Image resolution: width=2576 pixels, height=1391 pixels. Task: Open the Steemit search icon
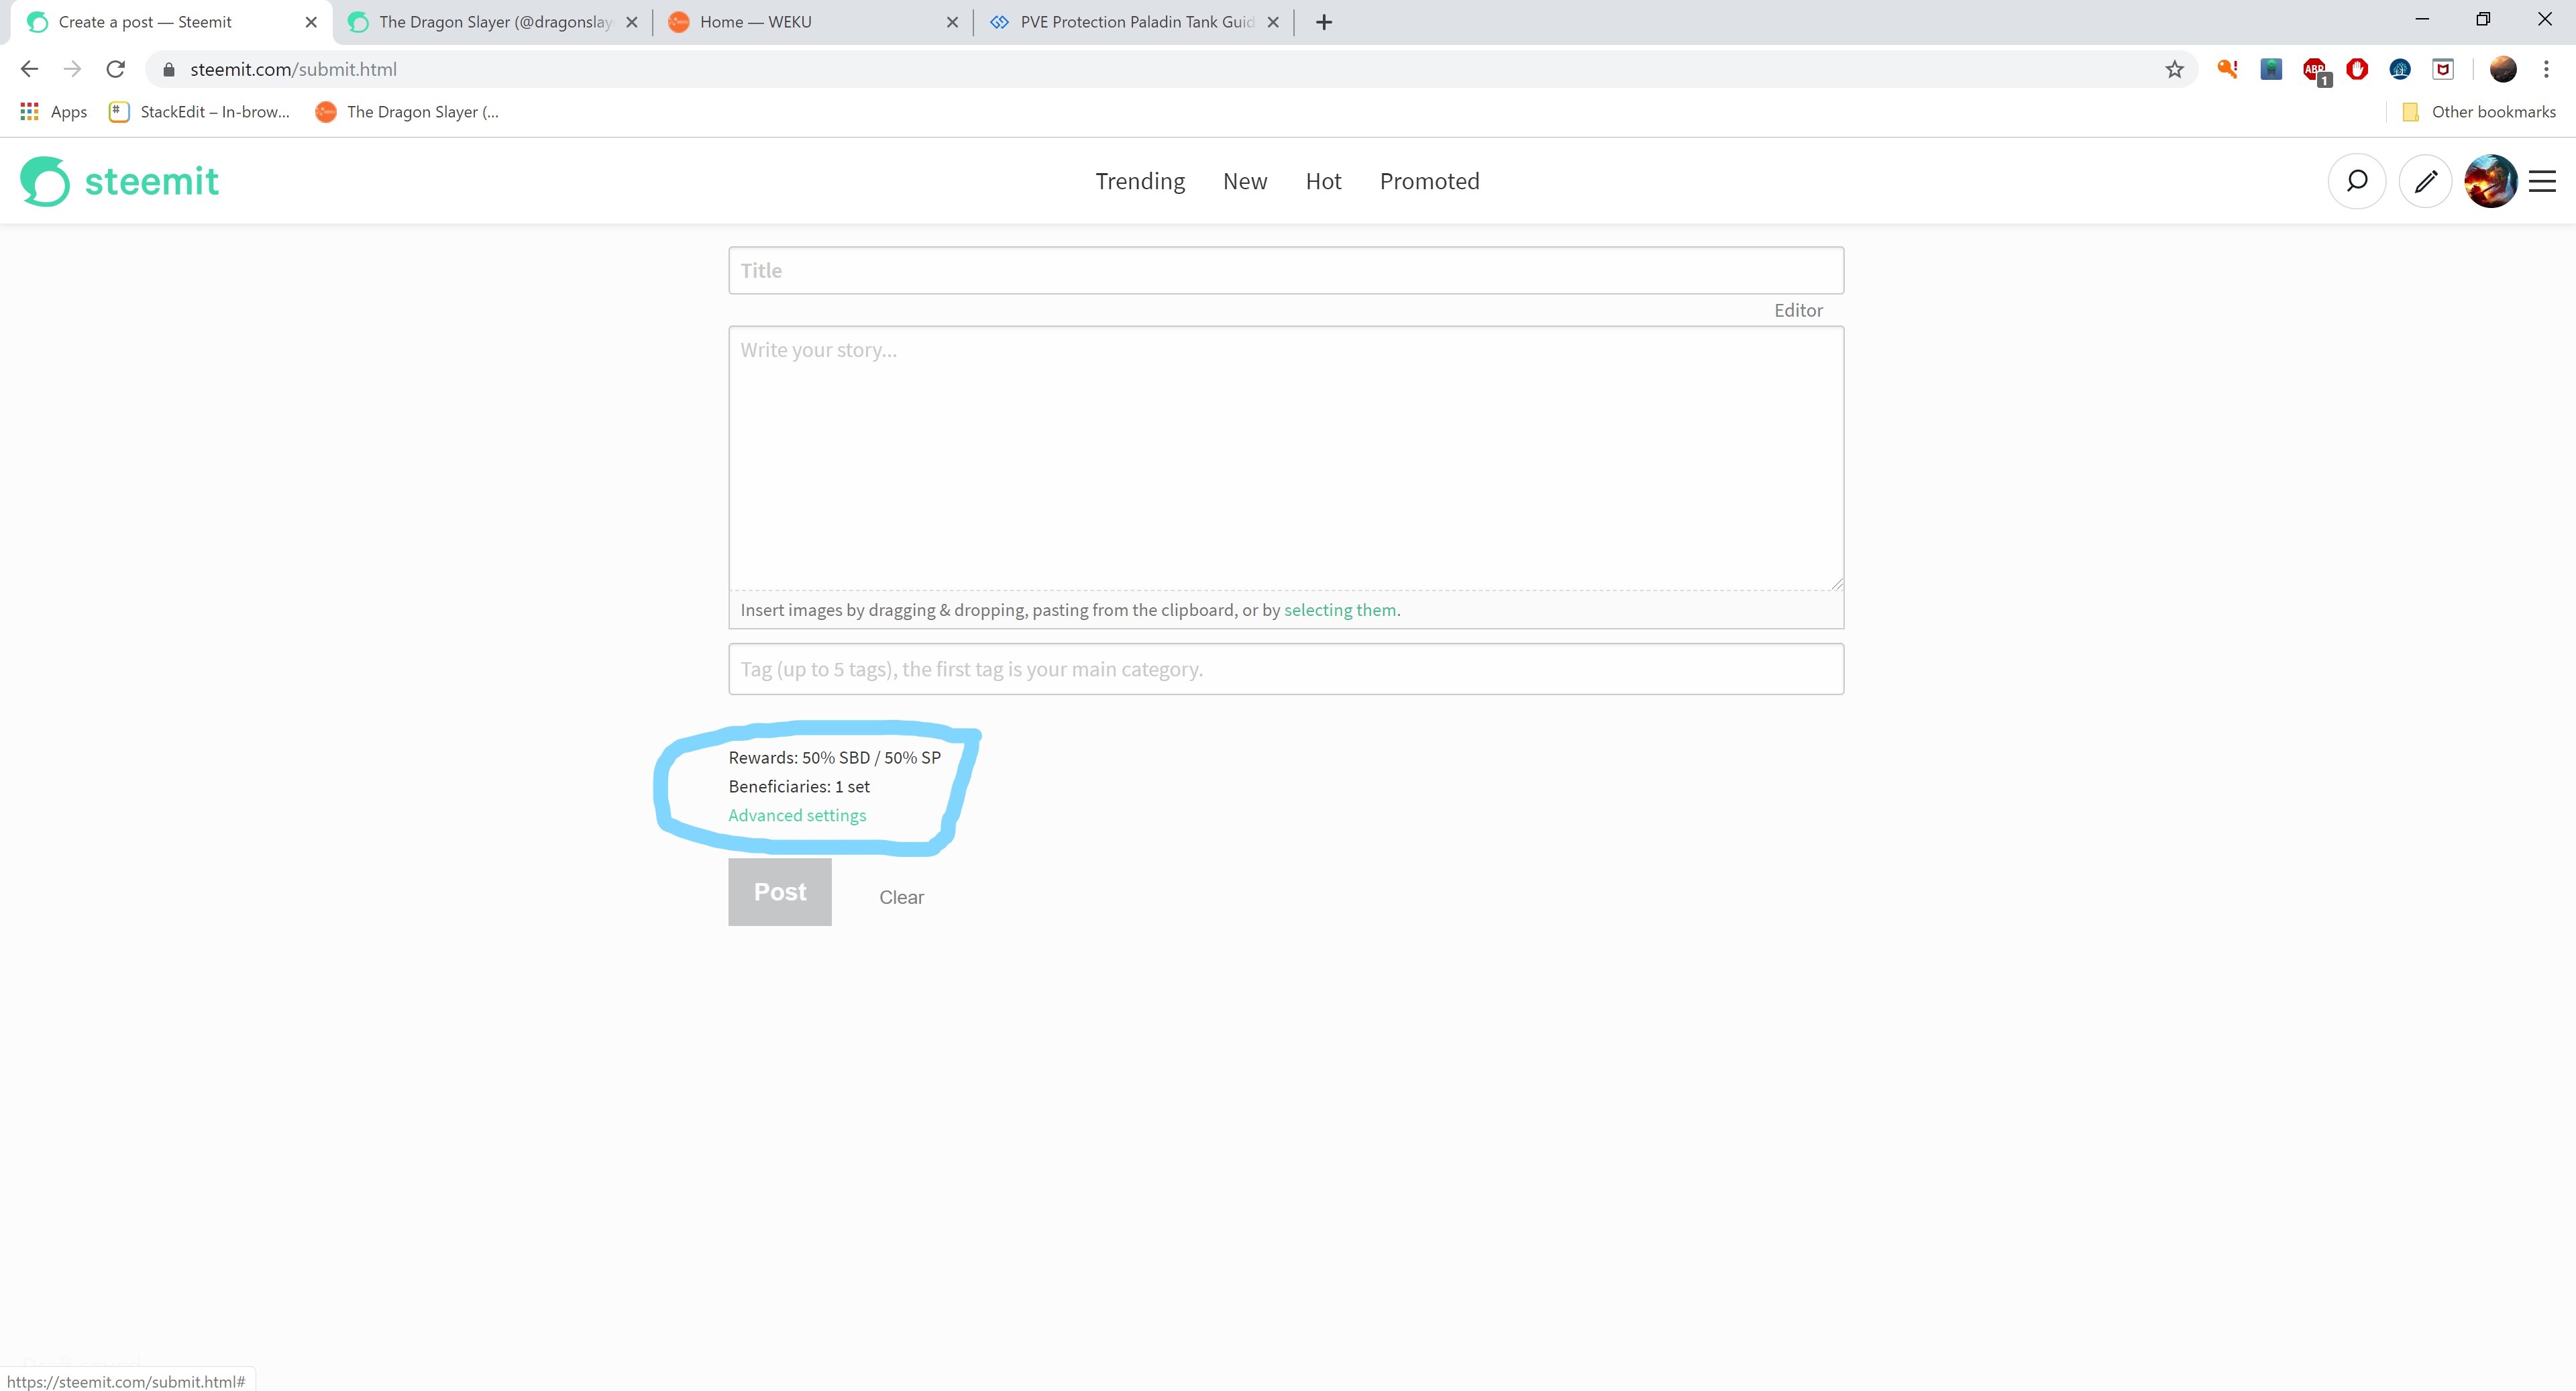point(2357,181)
